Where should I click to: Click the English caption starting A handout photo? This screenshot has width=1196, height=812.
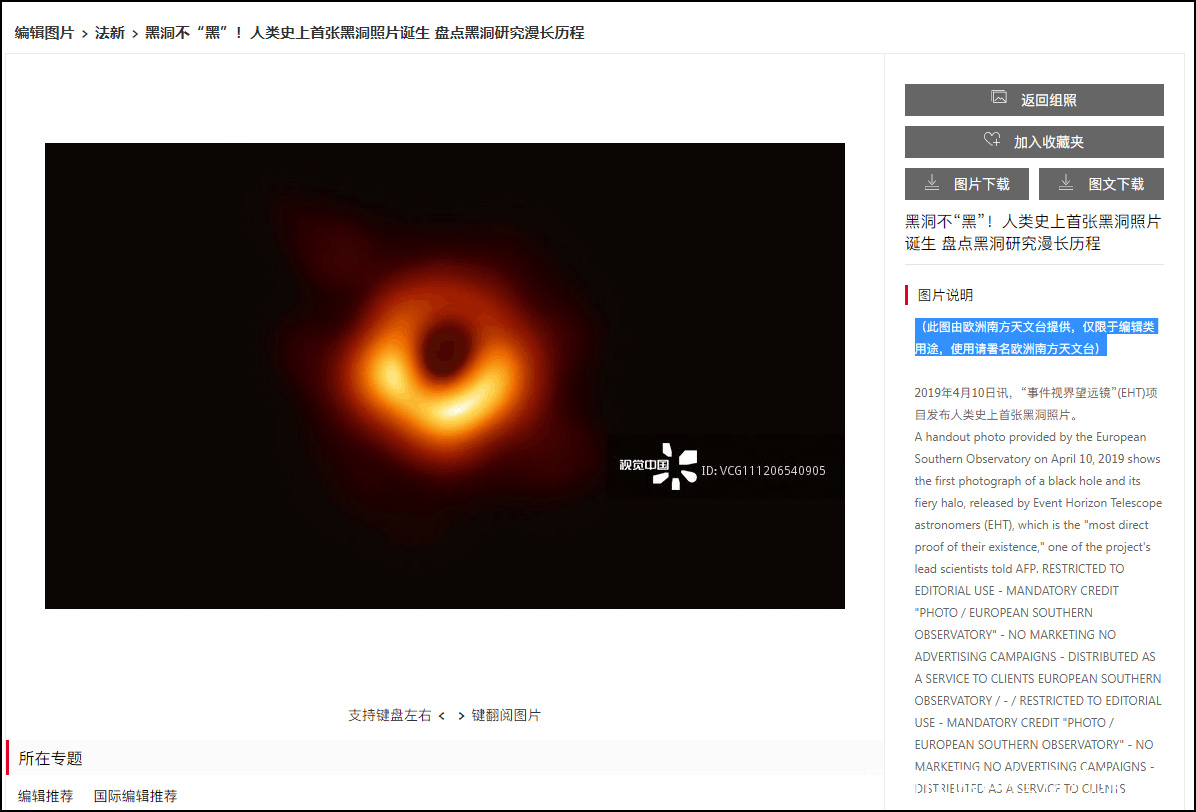coord(1038,613)
